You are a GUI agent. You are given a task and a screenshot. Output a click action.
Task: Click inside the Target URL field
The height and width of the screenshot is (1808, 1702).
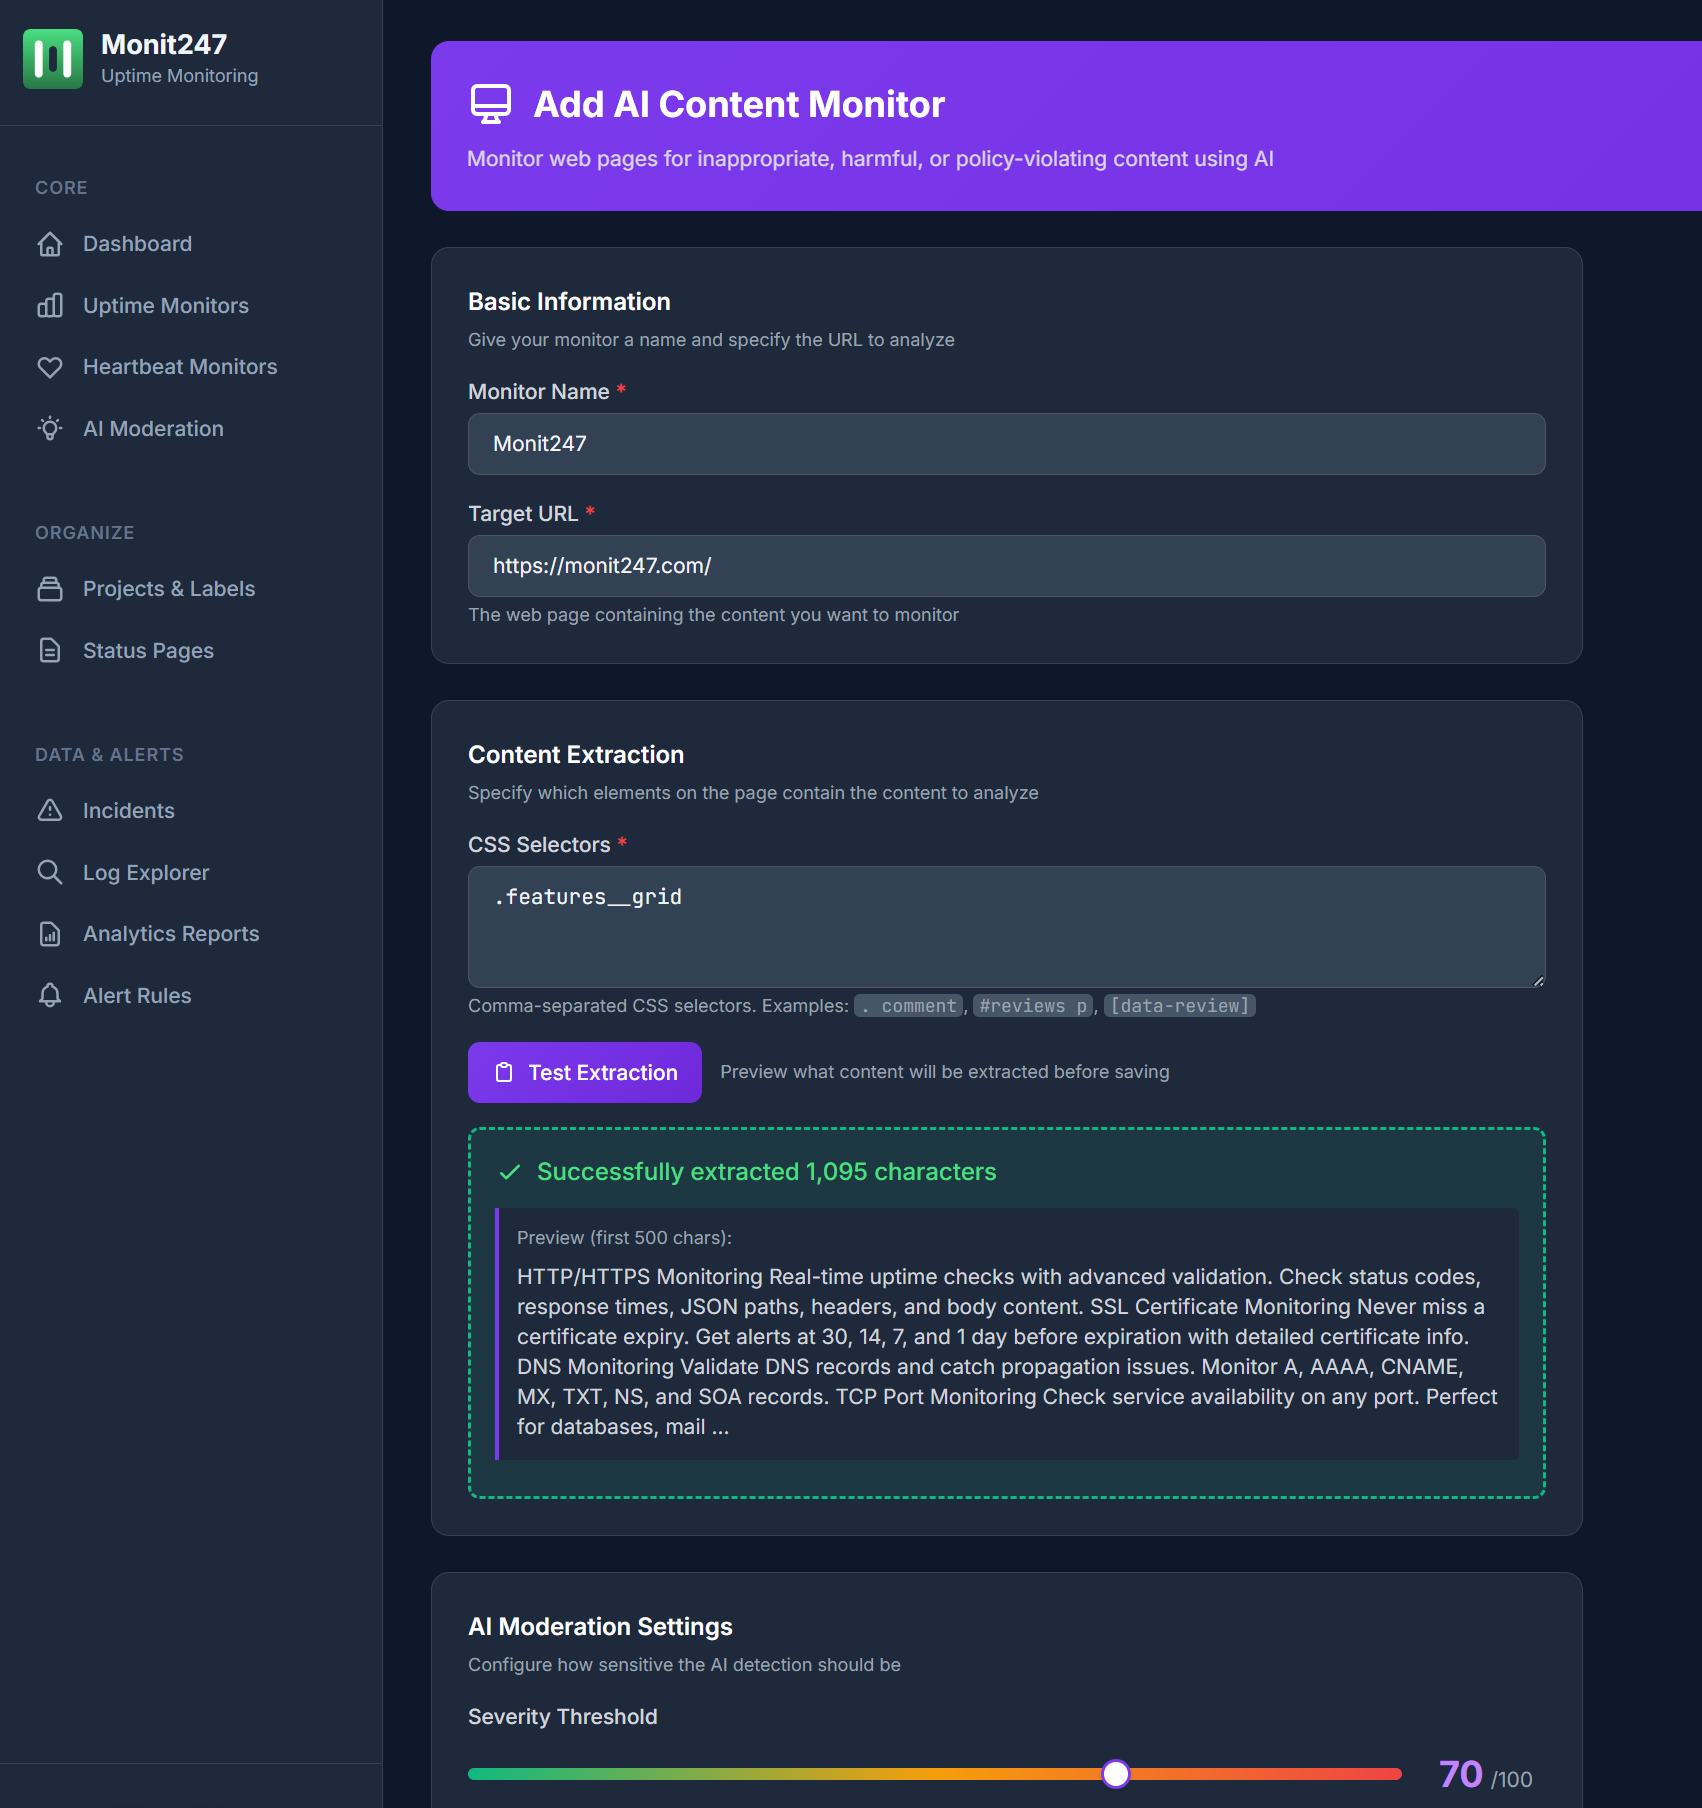pos(1005,565)
